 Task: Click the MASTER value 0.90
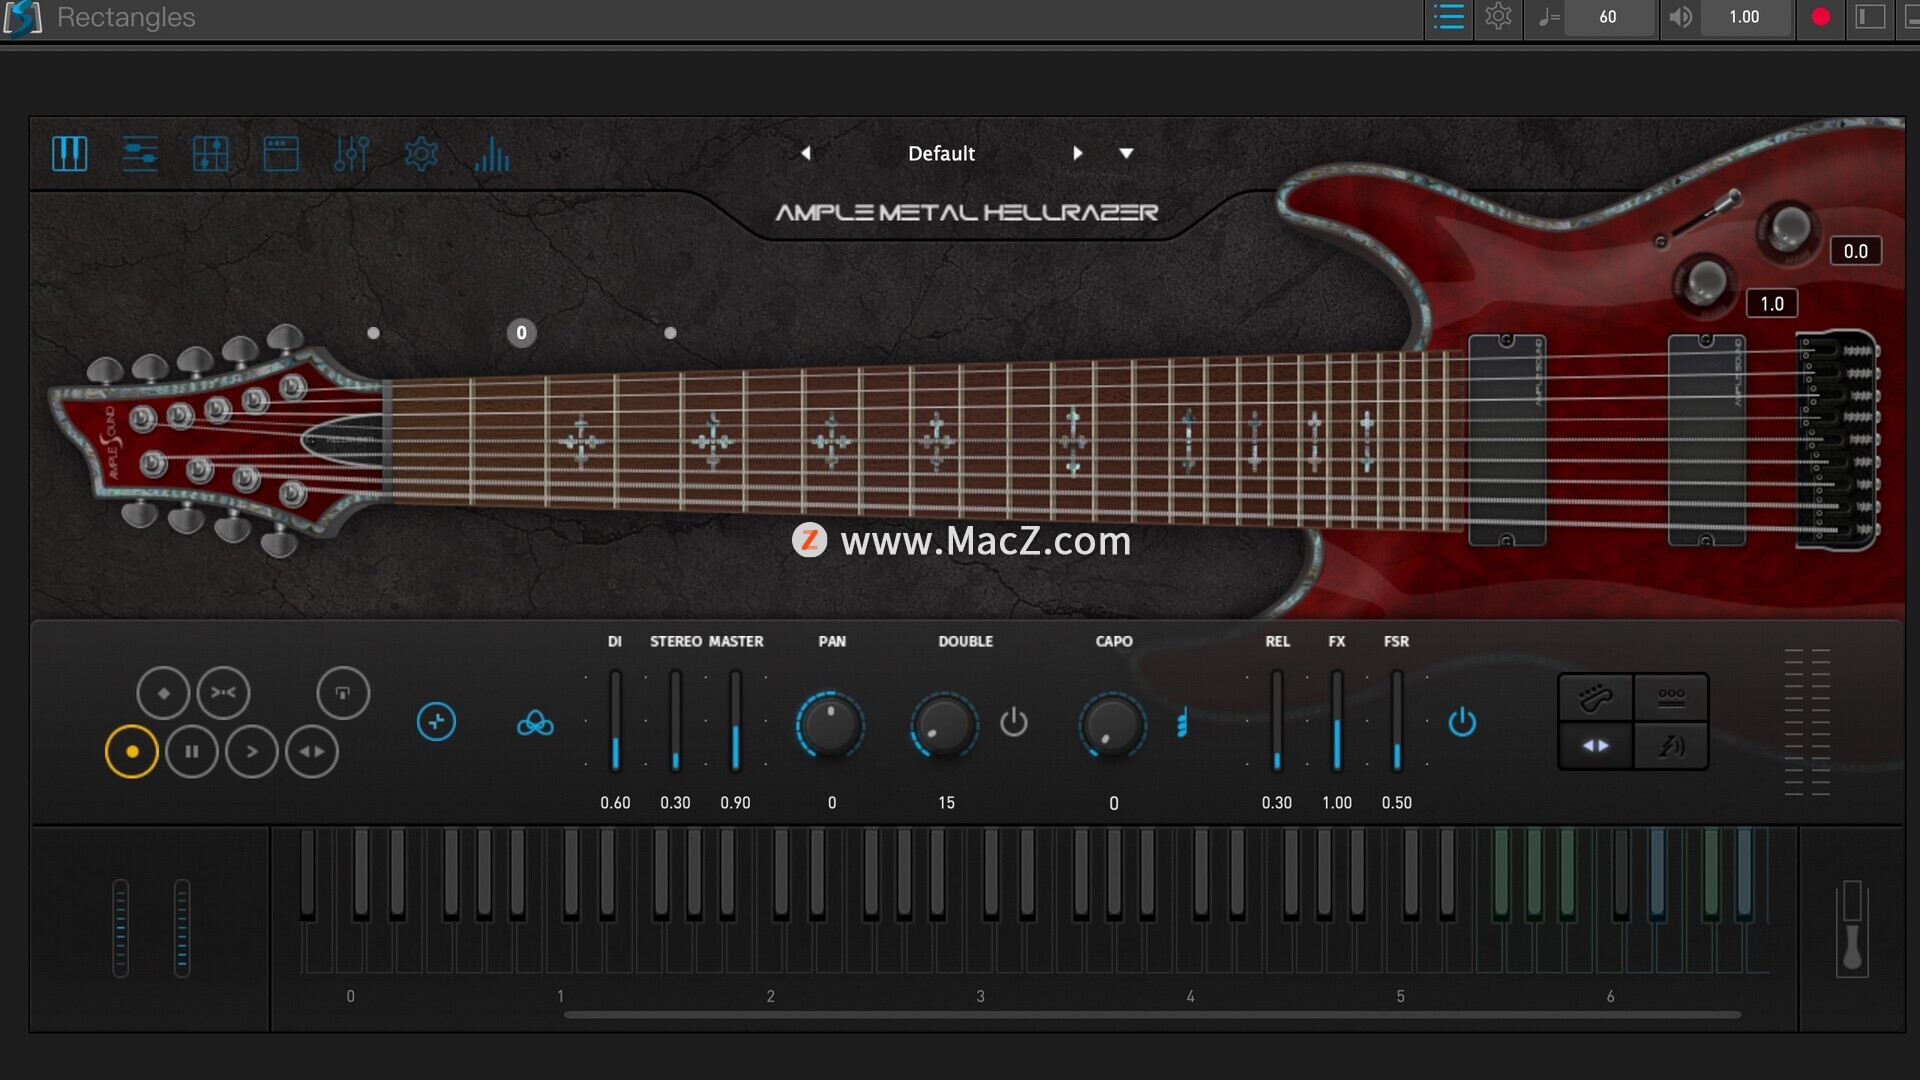tap(735, 802)
